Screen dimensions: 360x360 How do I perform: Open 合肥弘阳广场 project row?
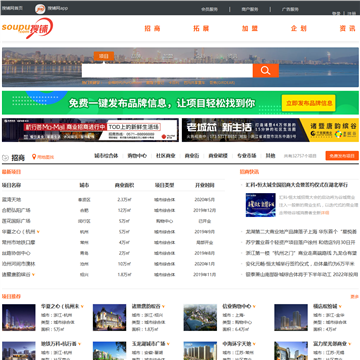pos(16,210)
